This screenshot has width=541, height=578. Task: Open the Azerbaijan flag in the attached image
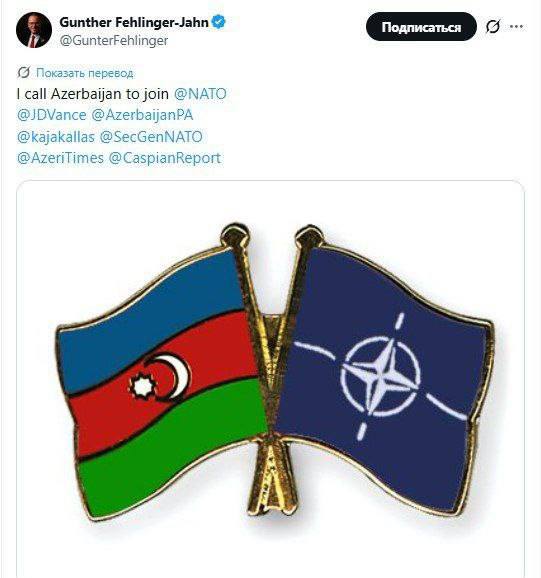point(160,383)
